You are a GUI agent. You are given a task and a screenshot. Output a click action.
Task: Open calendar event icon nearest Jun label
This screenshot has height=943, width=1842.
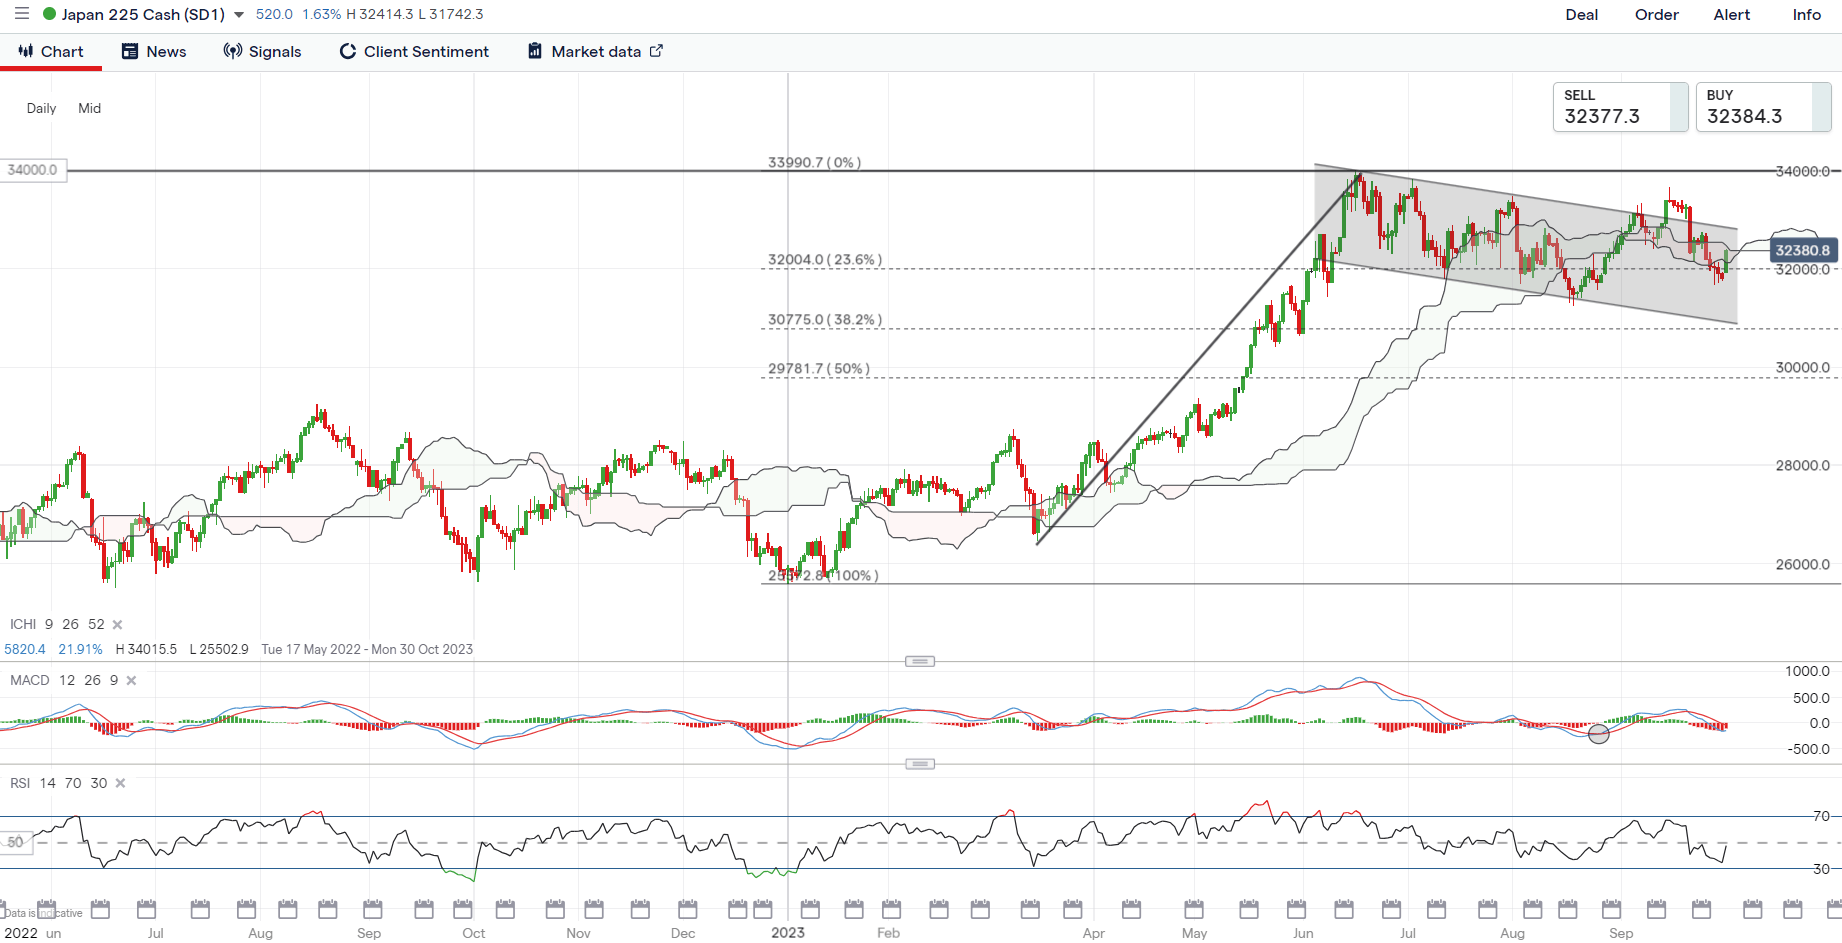[1297, 909]
